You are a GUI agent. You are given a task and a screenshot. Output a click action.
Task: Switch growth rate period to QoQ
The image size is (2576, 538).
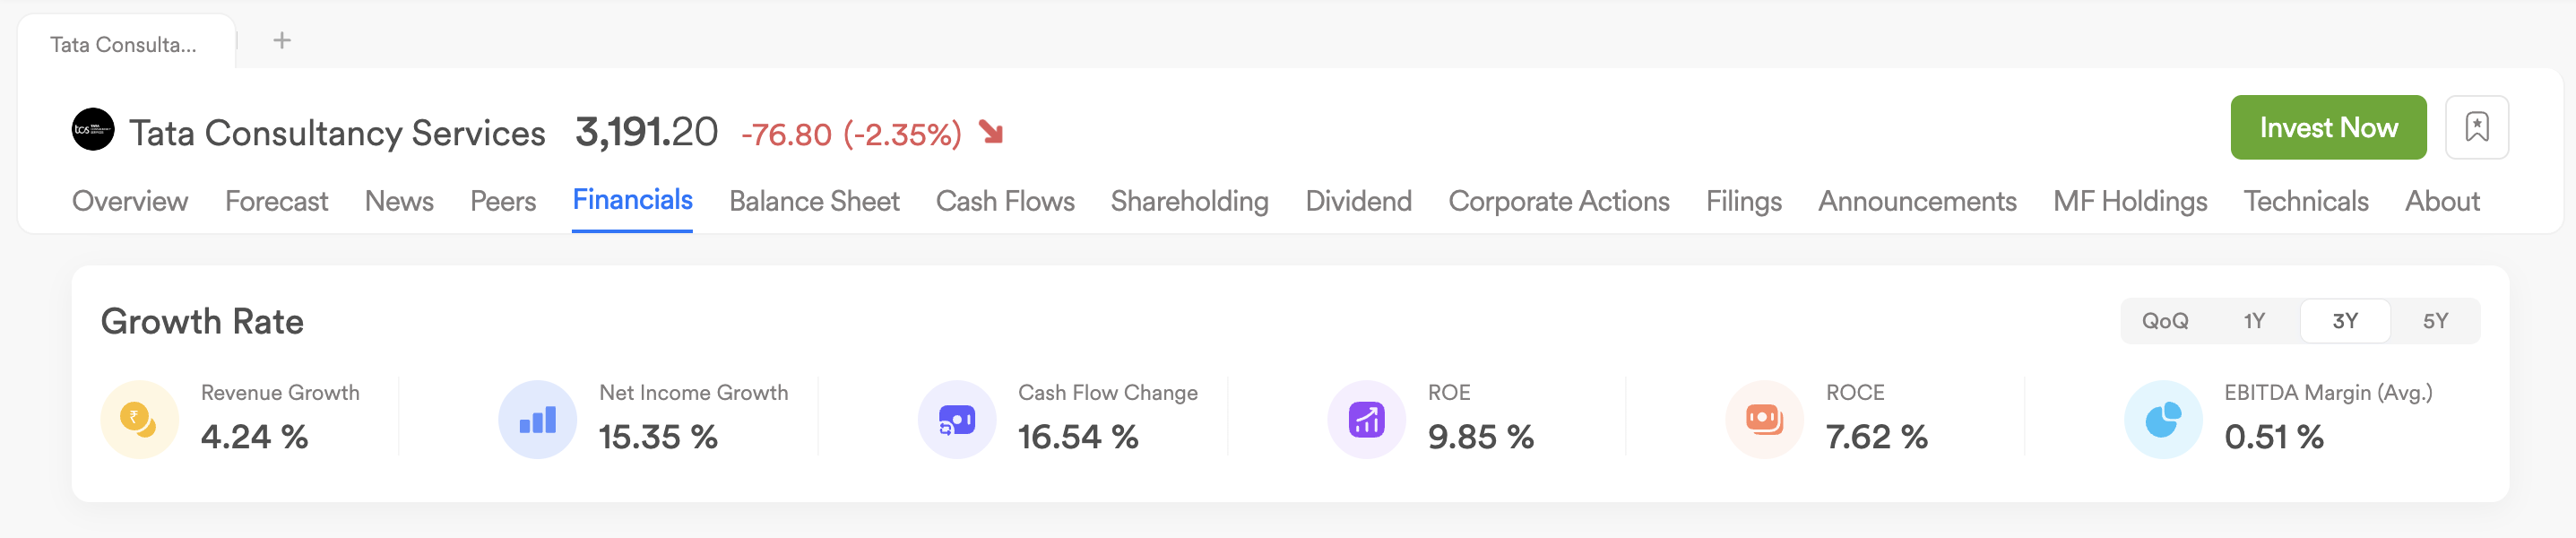tap(2164, 321)
